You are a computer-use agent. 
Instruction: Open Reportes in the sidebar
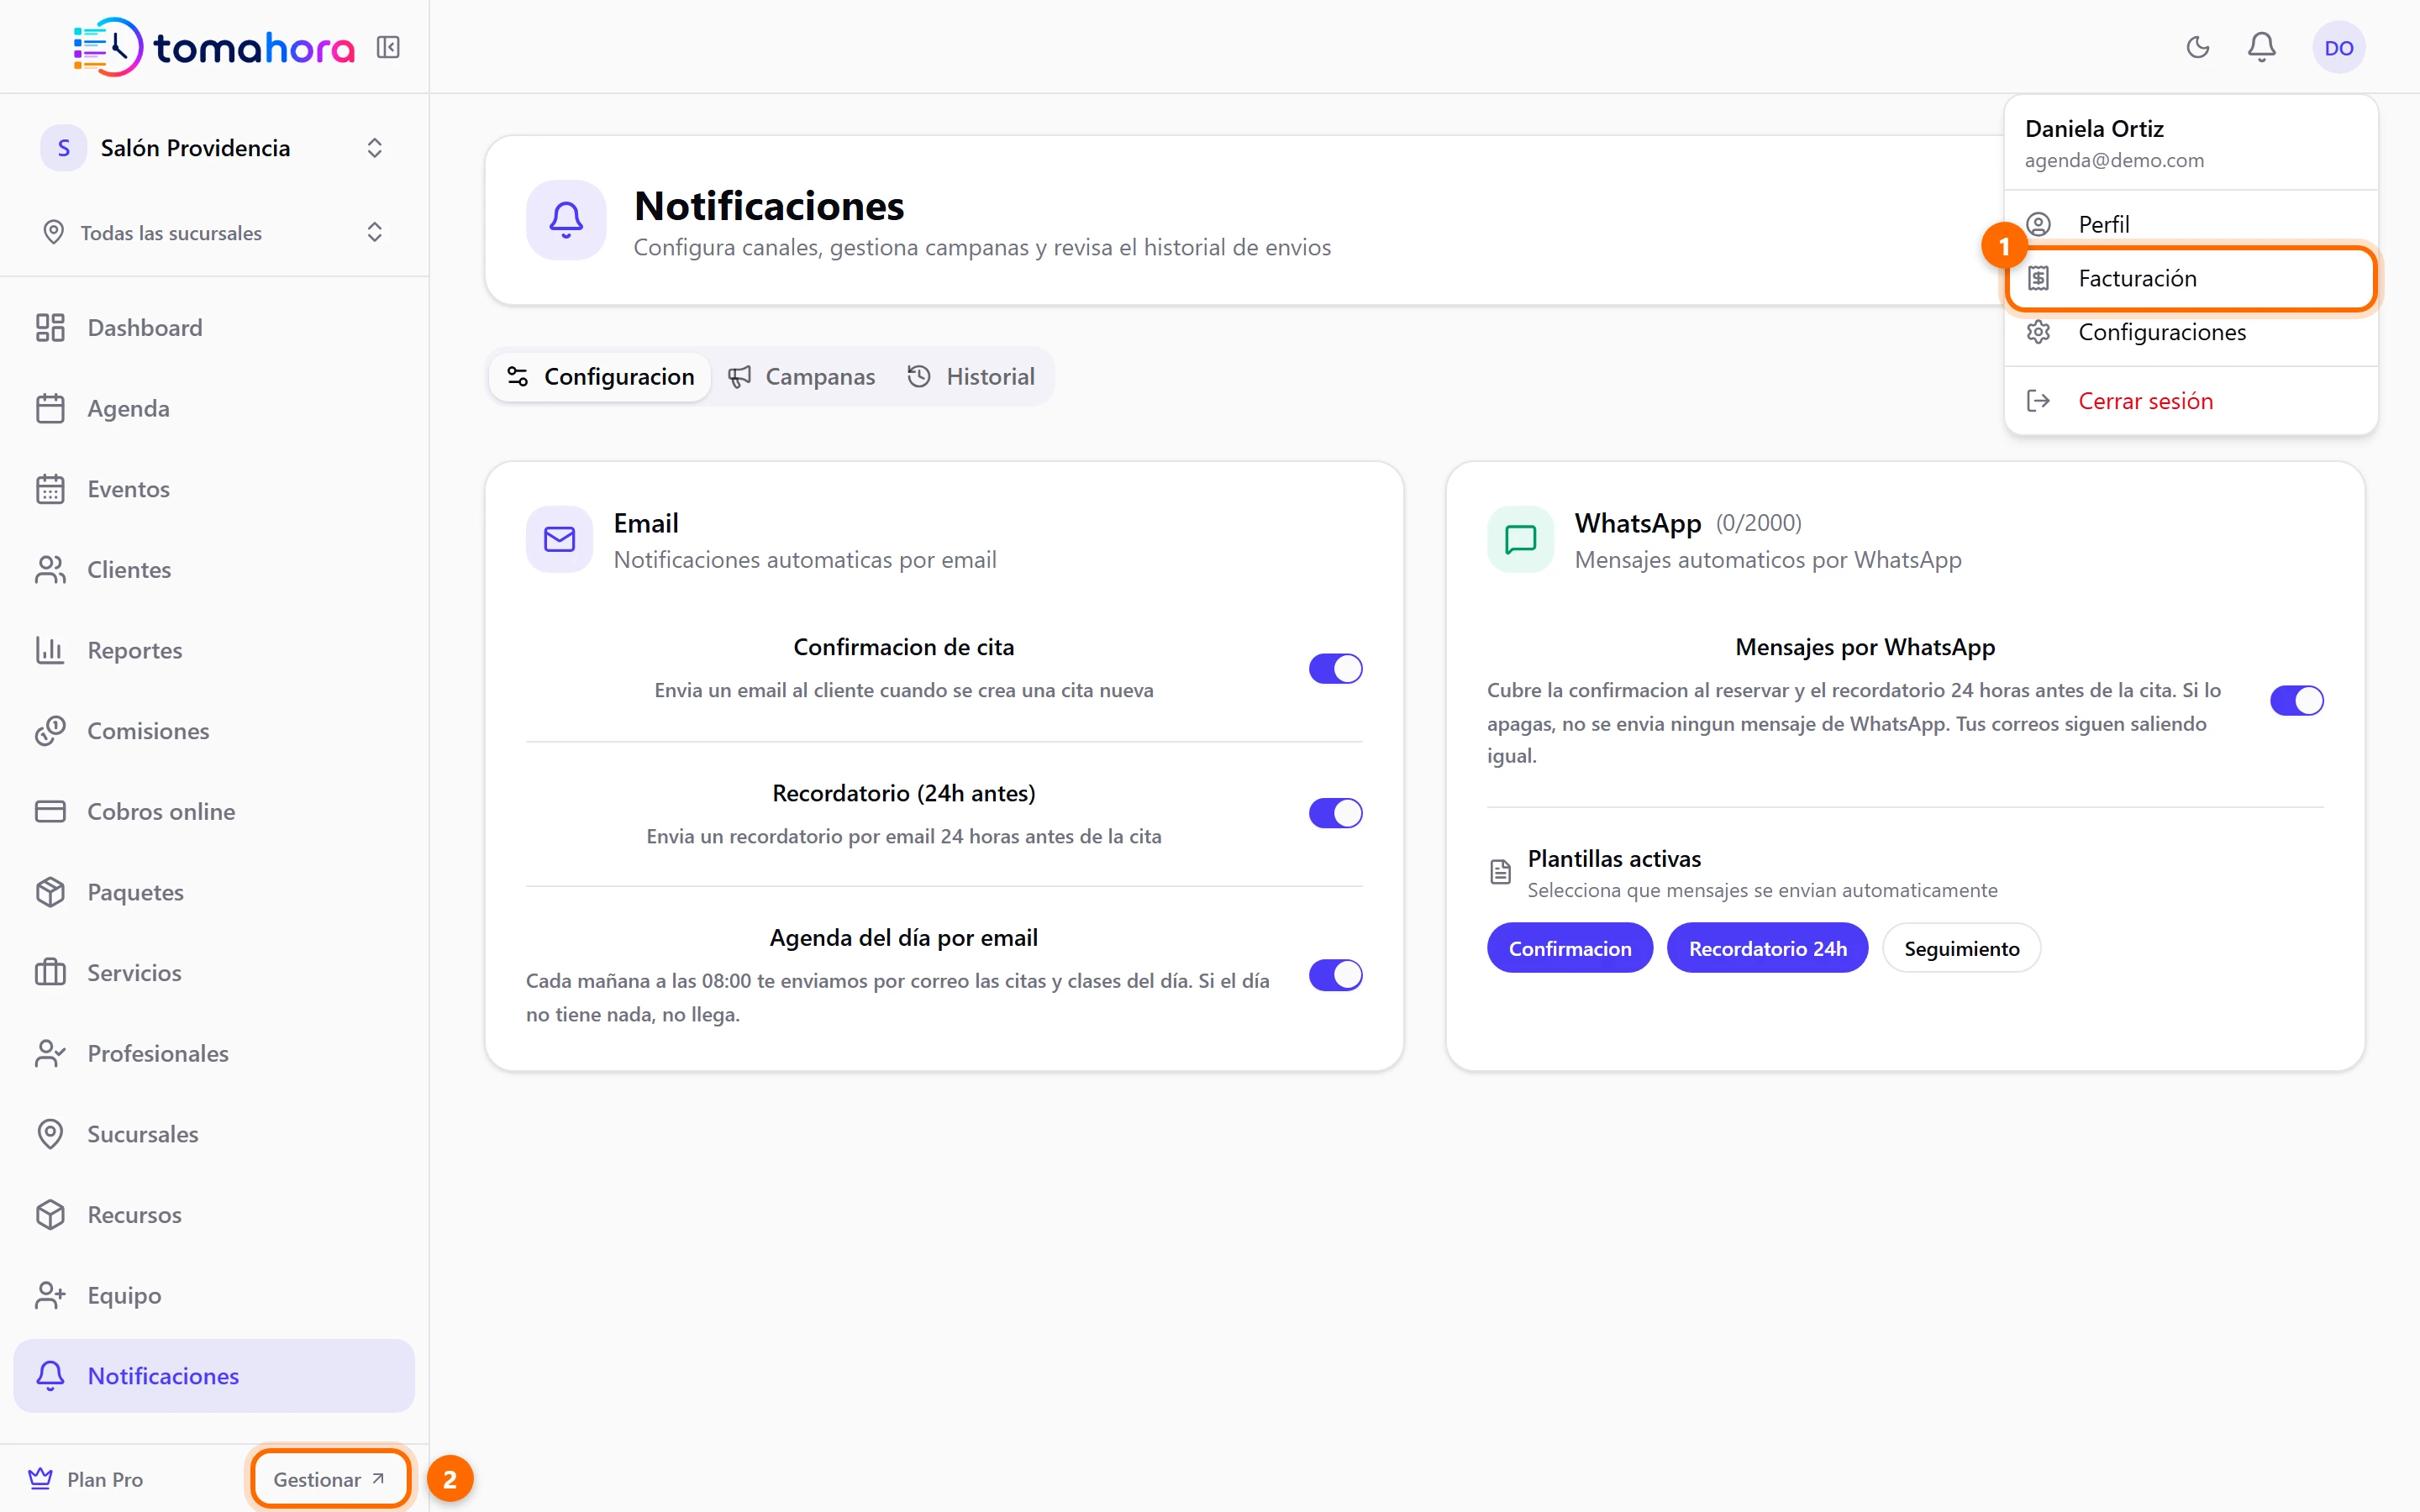click(214, 650)
